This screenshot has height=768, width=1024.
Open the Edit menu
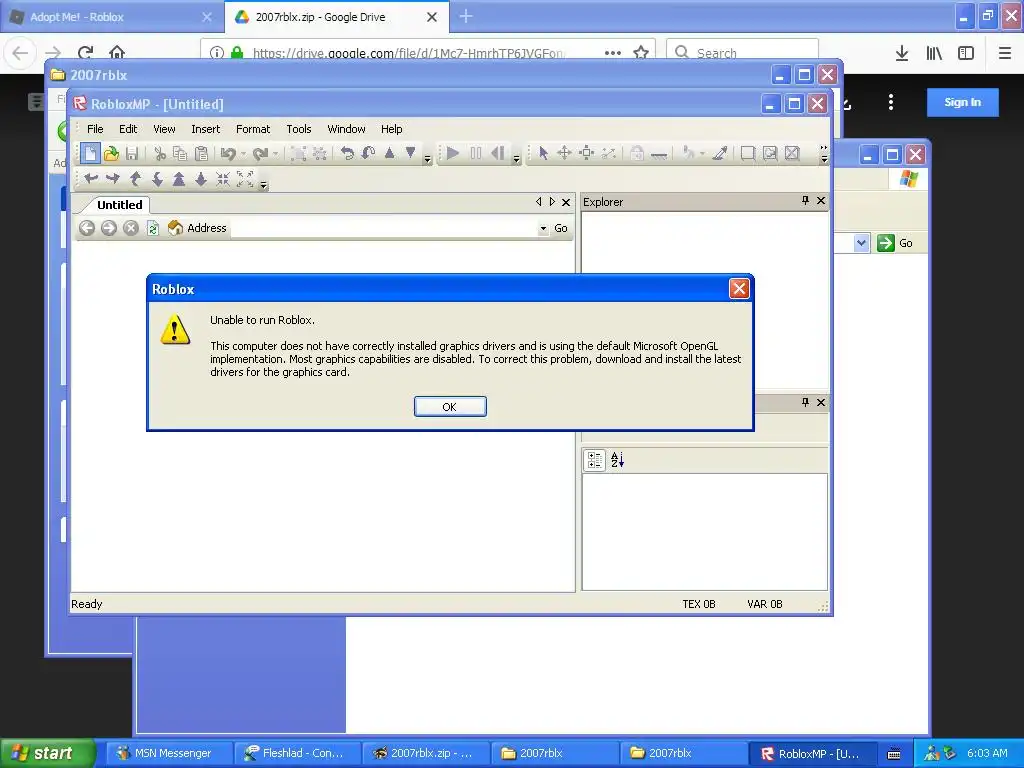[128, 129]
